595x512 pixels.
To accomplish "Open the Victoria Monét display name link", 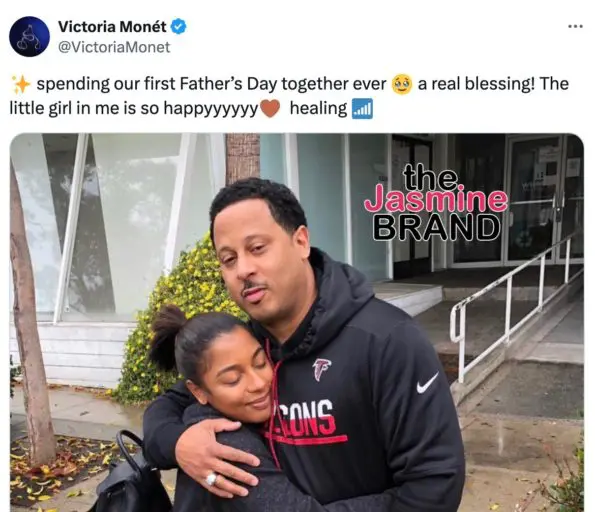I will click(112, 27).
